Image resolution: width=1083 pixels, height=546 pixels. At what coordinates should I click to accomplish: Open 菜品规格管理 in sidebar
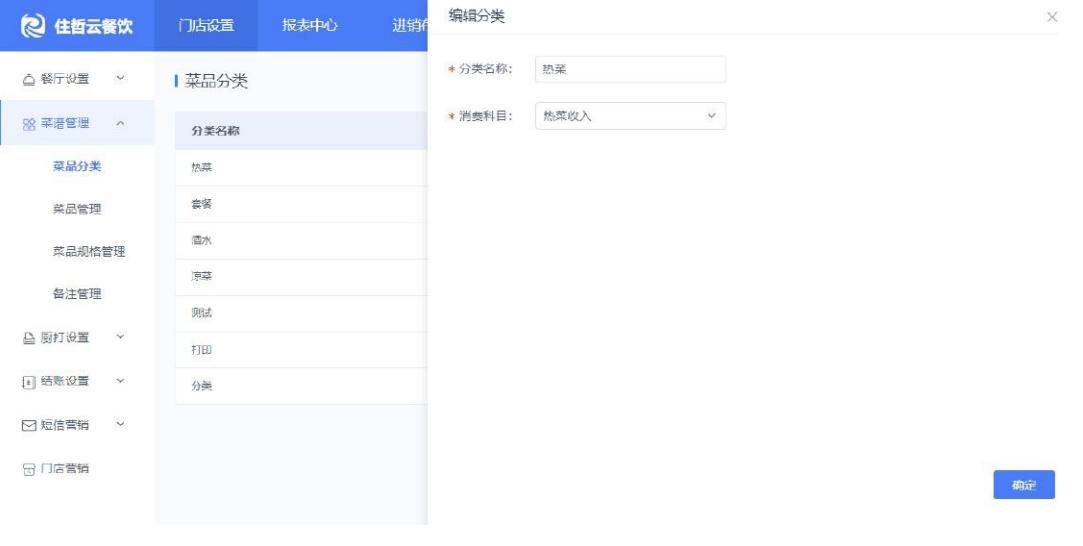(x=89, y=252)
